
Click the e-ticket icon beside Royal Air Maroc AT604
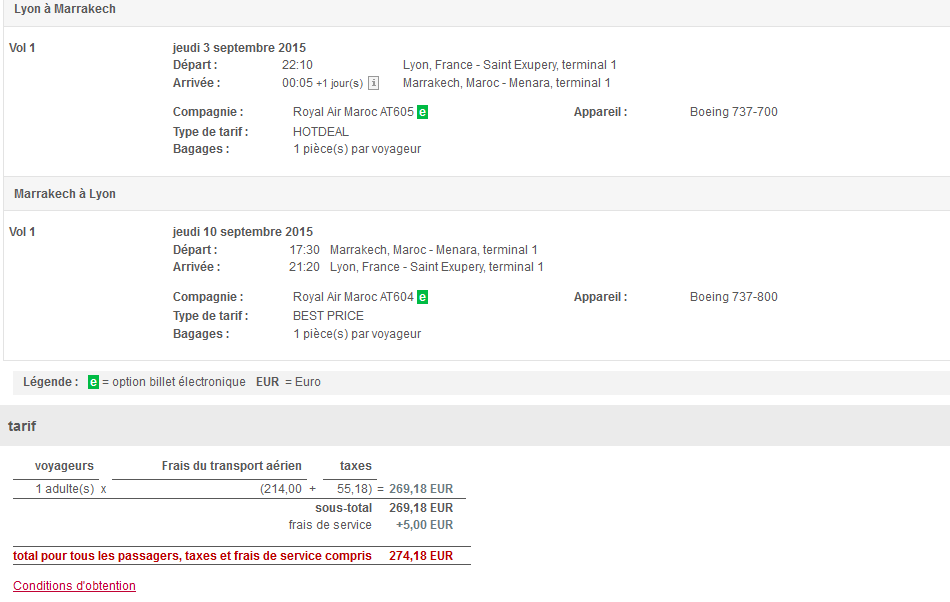tap(423, 297)
